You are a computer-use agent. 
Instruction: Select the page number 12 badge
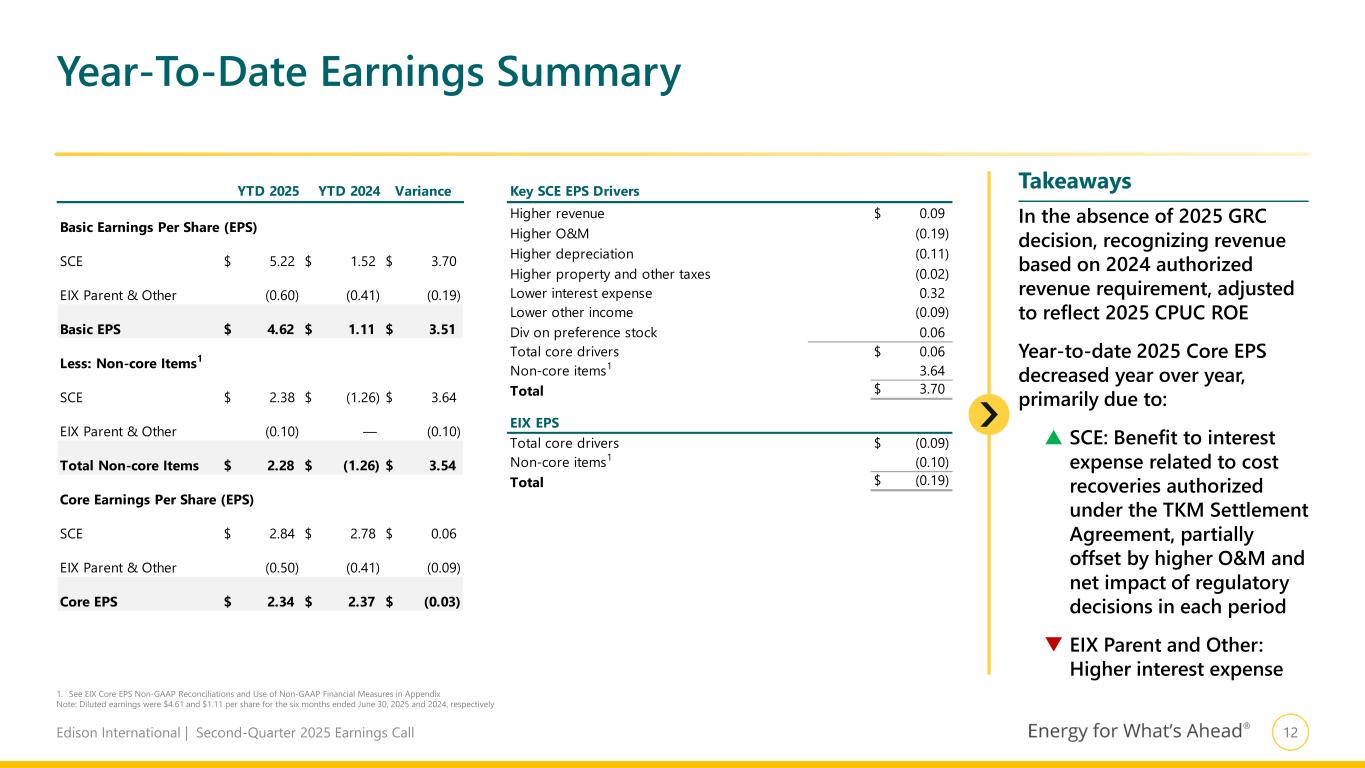1291,733
